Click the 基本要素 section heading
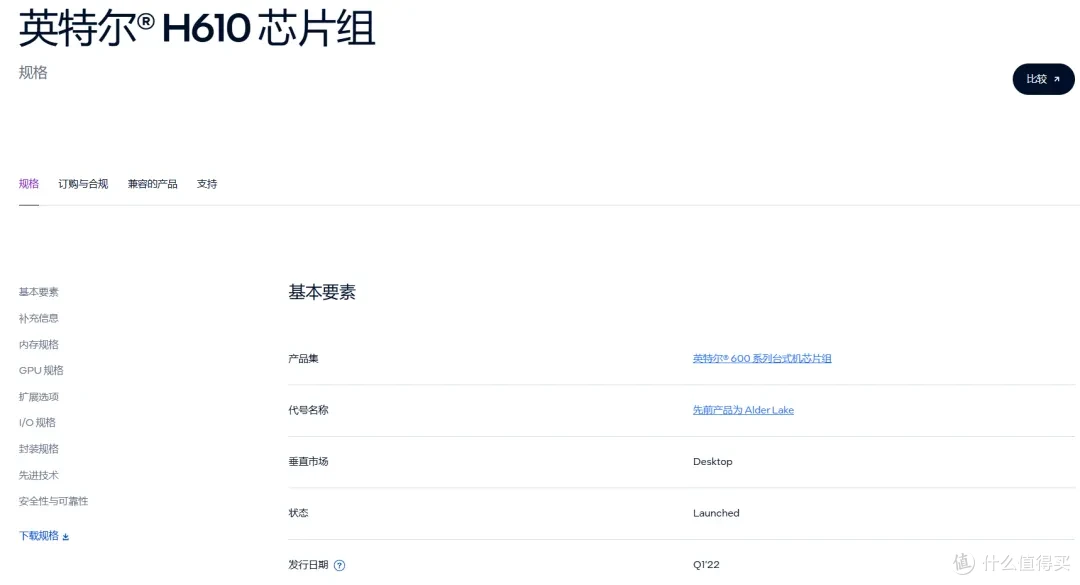 (x=322, y=292)
